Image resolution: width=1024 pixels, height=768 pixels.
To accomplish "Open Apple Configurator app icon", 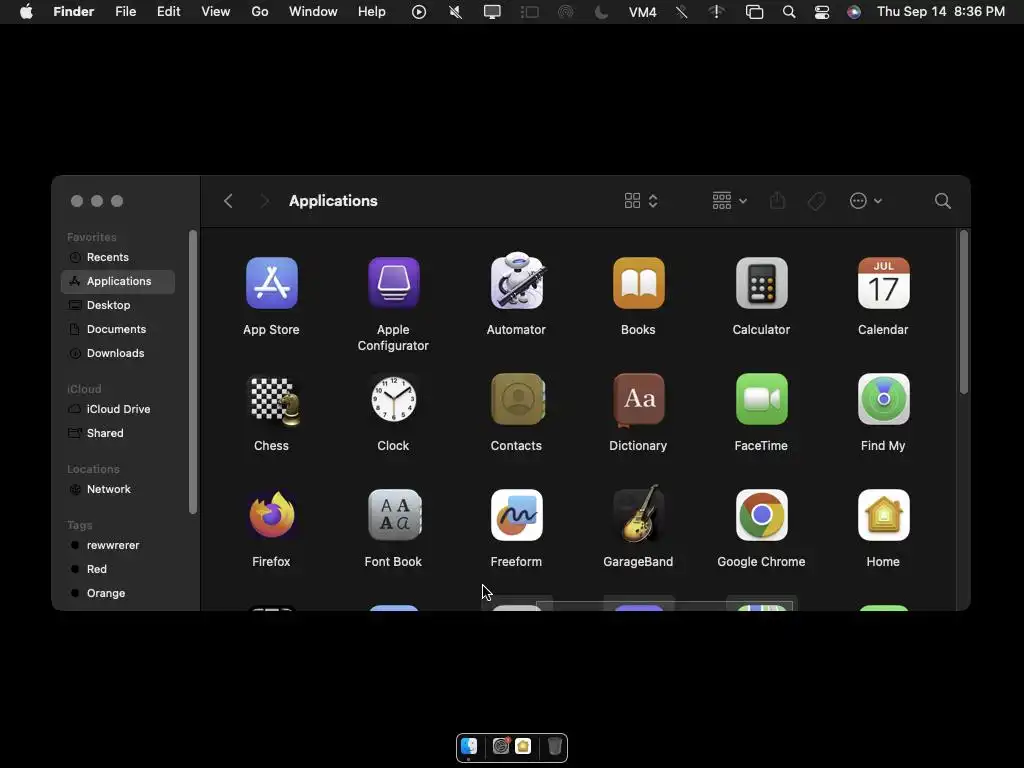I will (394, 283).
